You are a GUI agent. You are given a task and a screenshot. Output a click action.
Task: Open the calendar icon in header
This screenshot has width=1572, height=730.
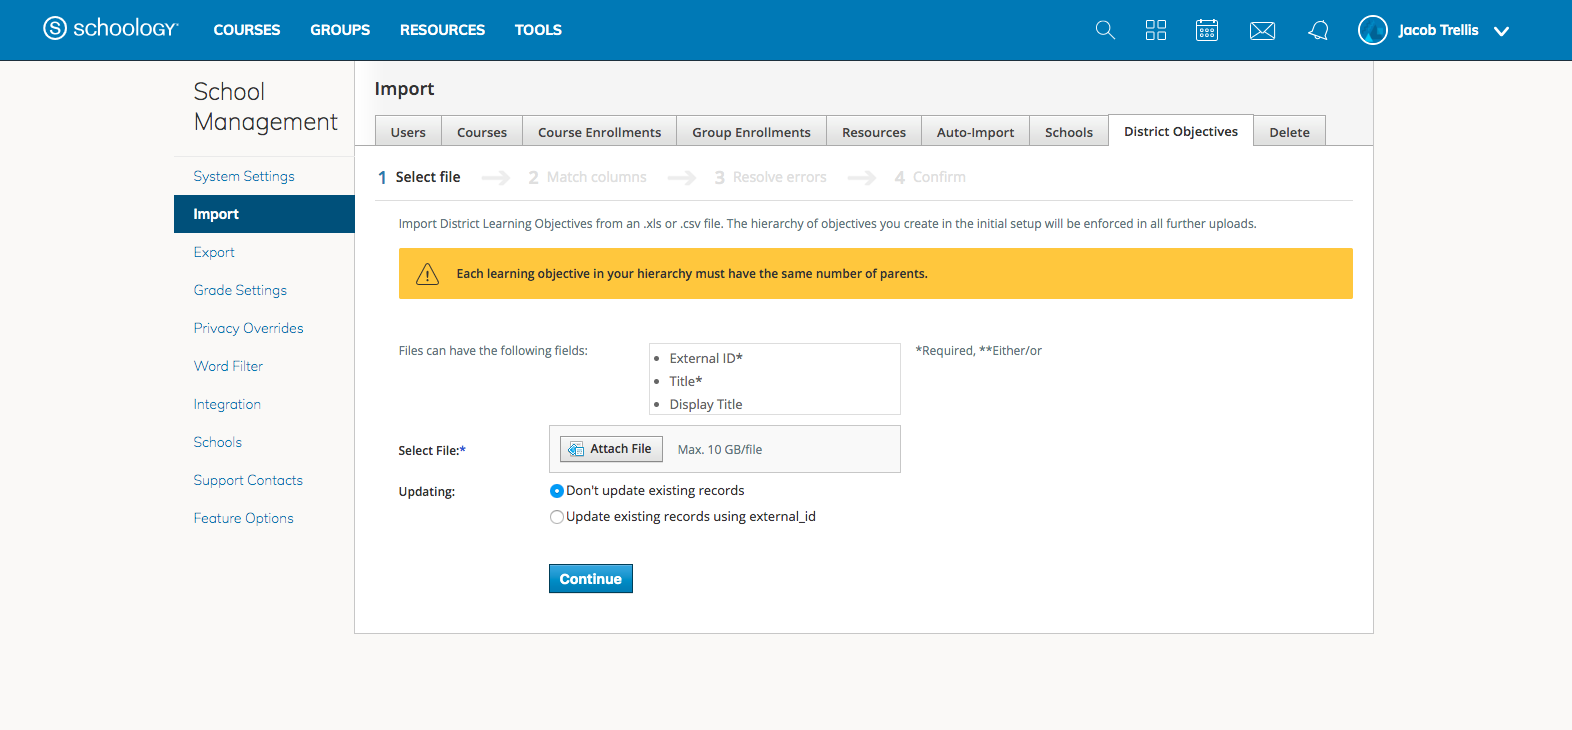[x=1207, y=30]
